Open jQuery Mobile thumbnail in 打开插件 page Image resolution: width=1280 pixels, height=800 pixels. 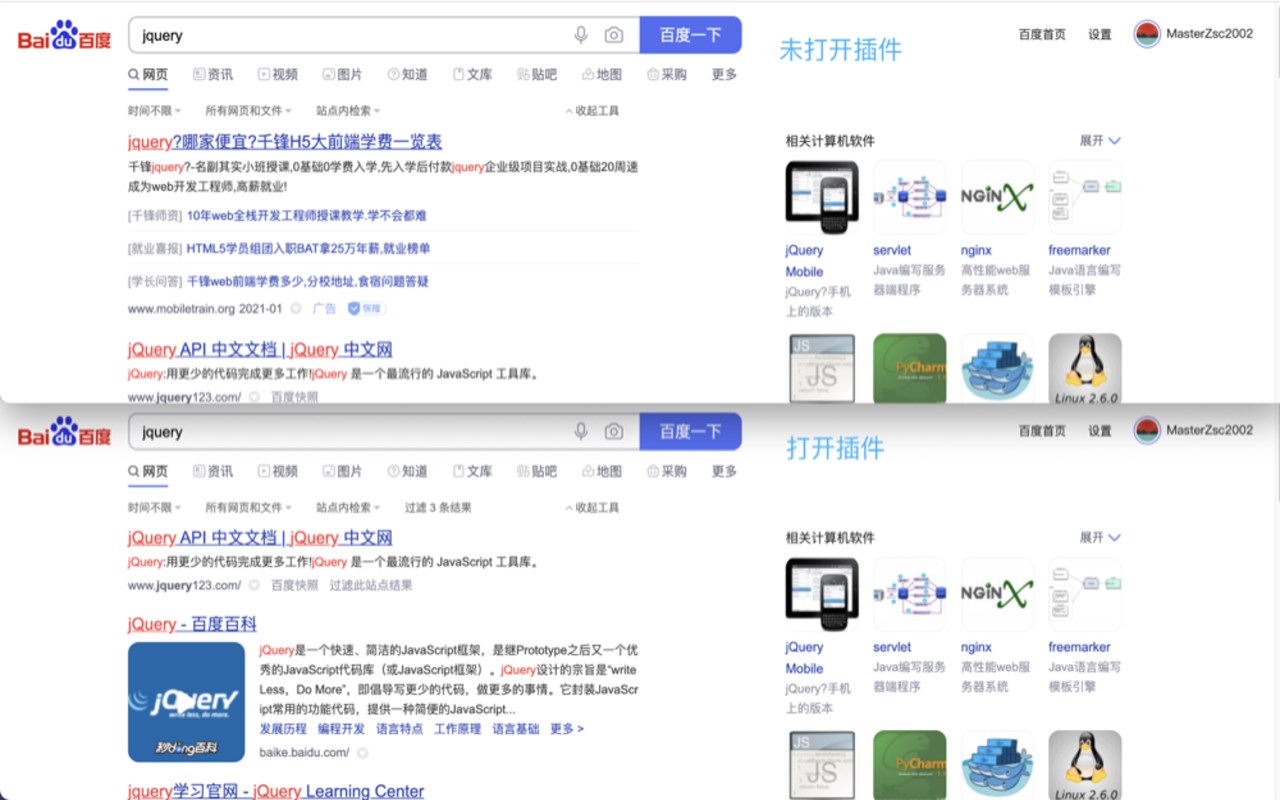coord(822,594)
